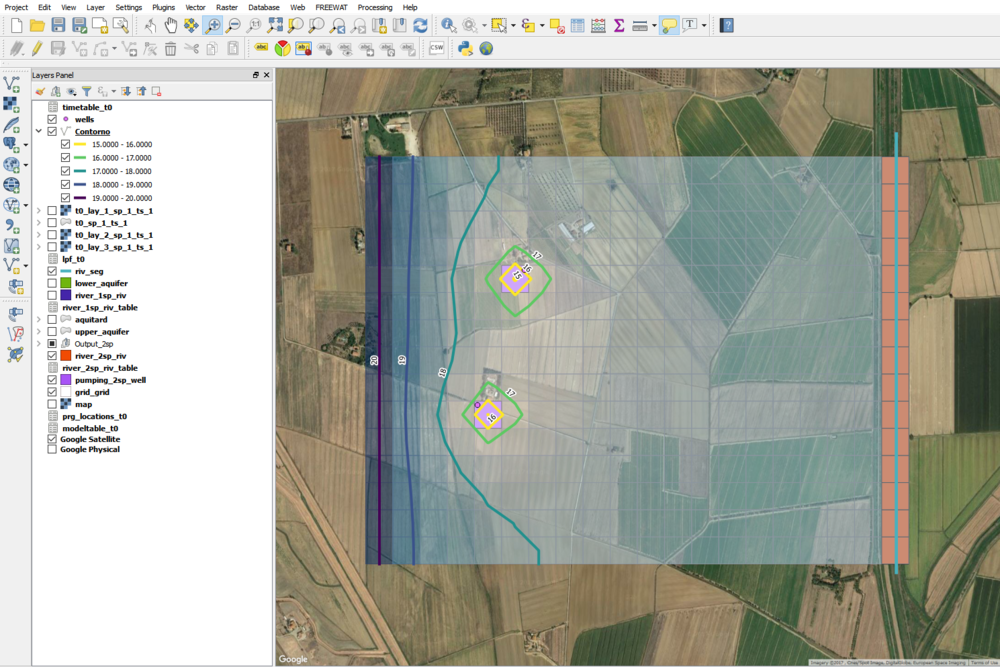Click the Statistical Summary sigma icon
This screenshot has width=1000, height=667.
[x=618, y=25]
